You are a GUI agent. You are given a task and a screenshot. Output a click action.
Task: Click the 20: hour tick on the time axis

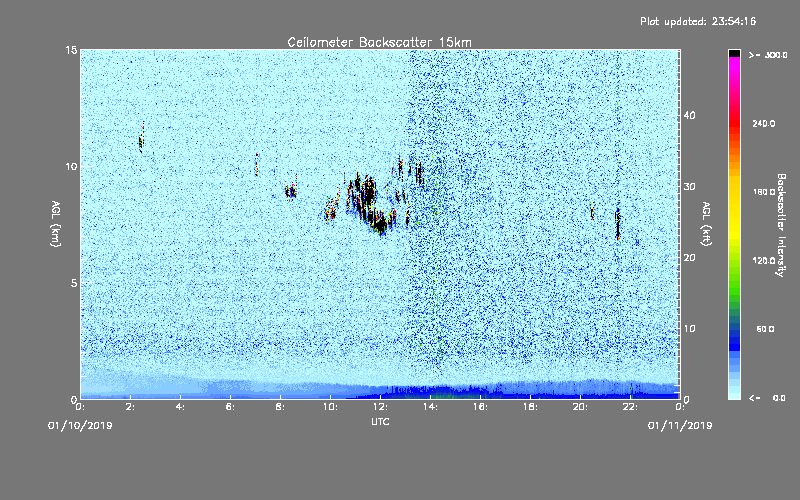pyautogui.click(x=580, y=407)
